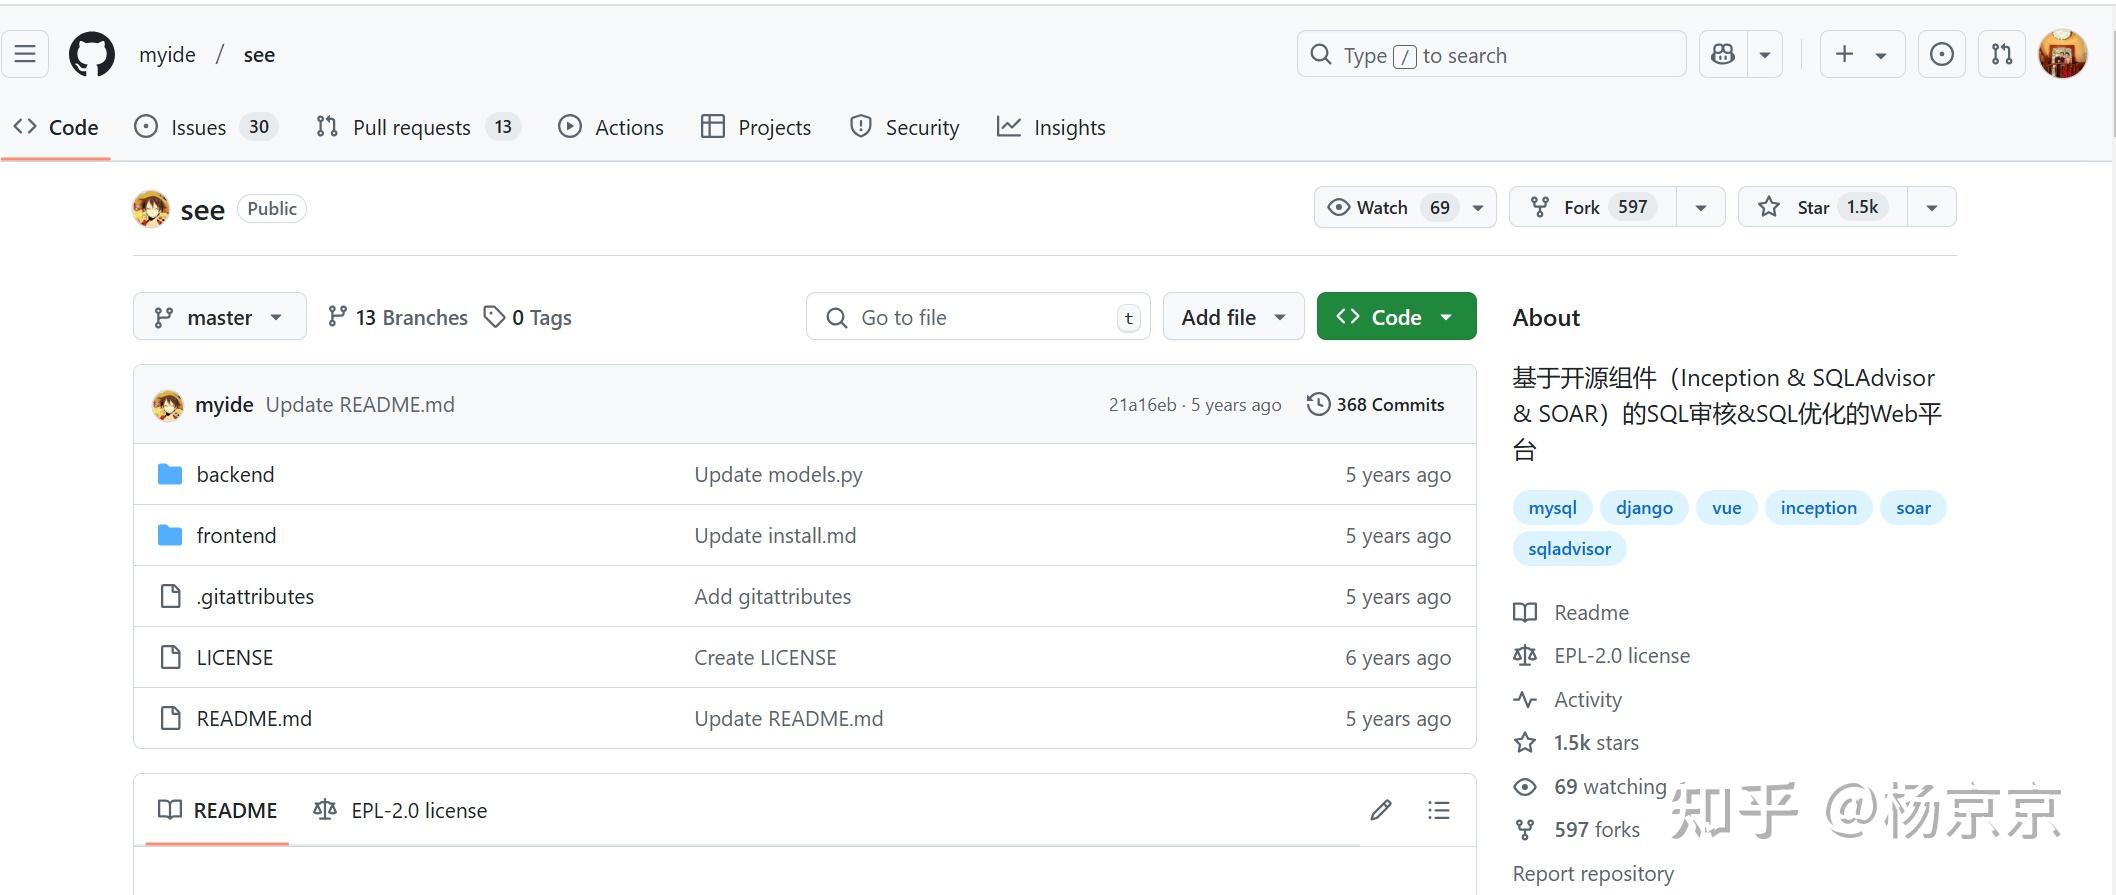Expand the master branch dropdown

point(219,317)
